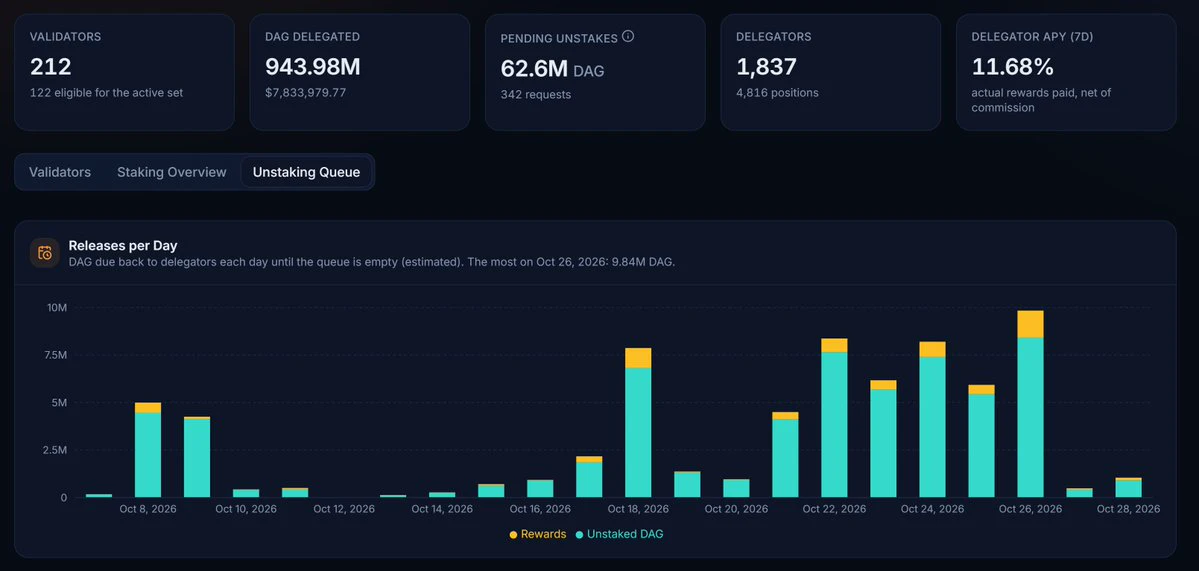Select the Unstaking Queue tab
1199x571 pixels.
[306, 172]
